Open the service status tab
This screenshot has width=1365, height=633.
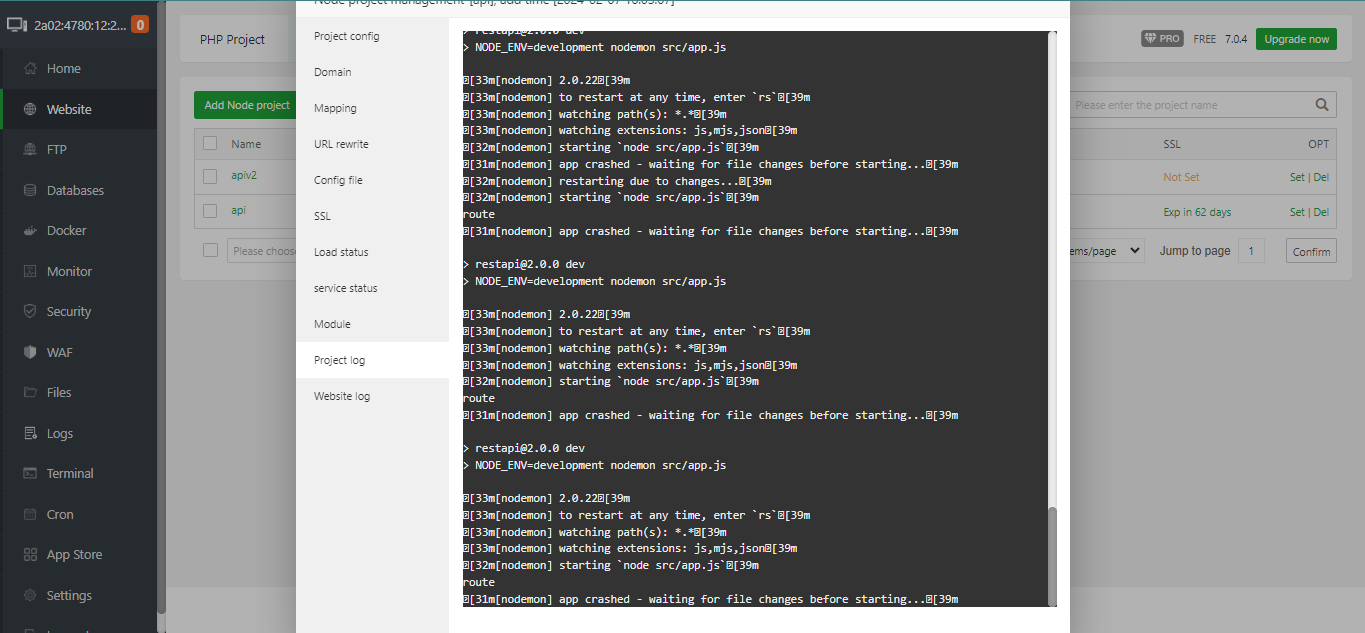click(x=346, y=288)
